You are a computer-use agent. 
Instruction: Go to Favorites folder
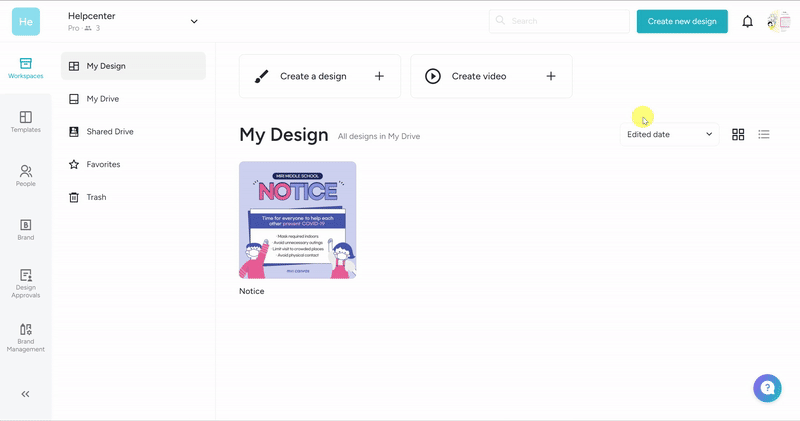click(103, 164)
